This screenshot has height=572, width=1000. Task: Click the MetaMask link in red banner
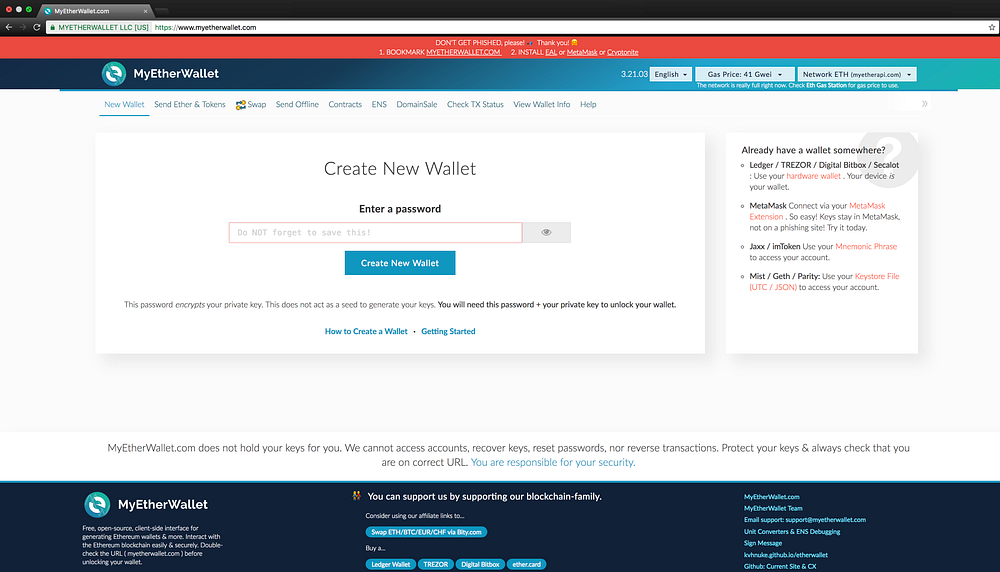(x=582, y=52)
